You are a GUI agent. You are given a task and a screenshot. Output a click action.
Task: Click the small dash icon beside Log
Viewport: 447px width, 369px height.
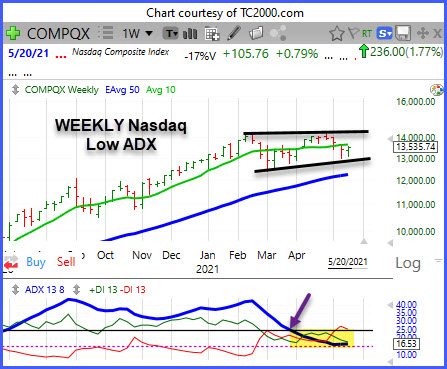[438, 260]
